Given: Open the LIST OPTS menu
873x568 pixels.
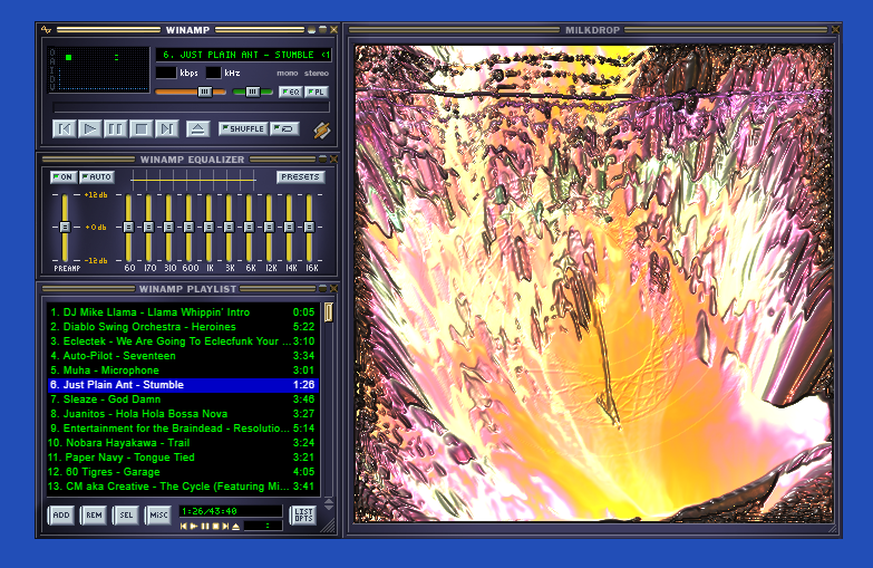Looking at the screenshot, I should [x=303, y=515].
